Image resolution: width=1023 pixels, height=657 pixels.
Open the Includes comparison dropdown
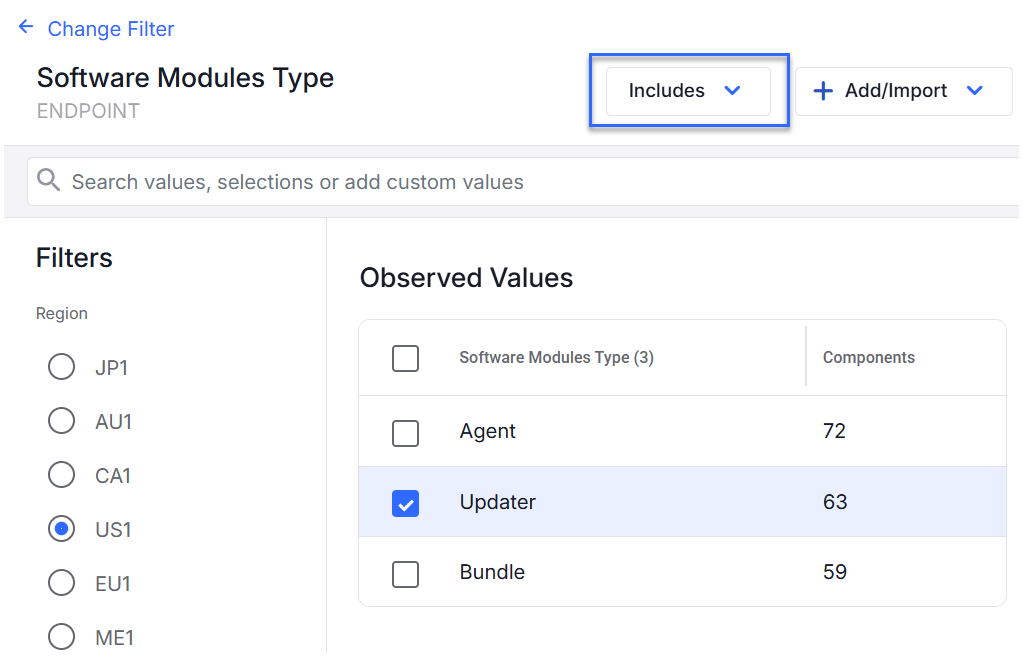(x=688, y=90)
